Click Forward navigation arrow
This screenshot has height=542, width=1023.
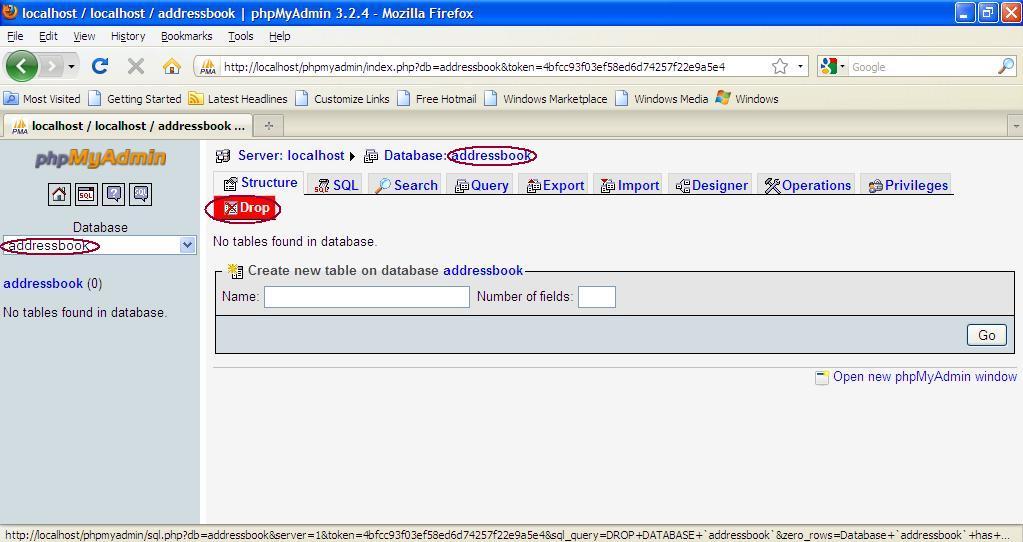click(x=52, y=66)
